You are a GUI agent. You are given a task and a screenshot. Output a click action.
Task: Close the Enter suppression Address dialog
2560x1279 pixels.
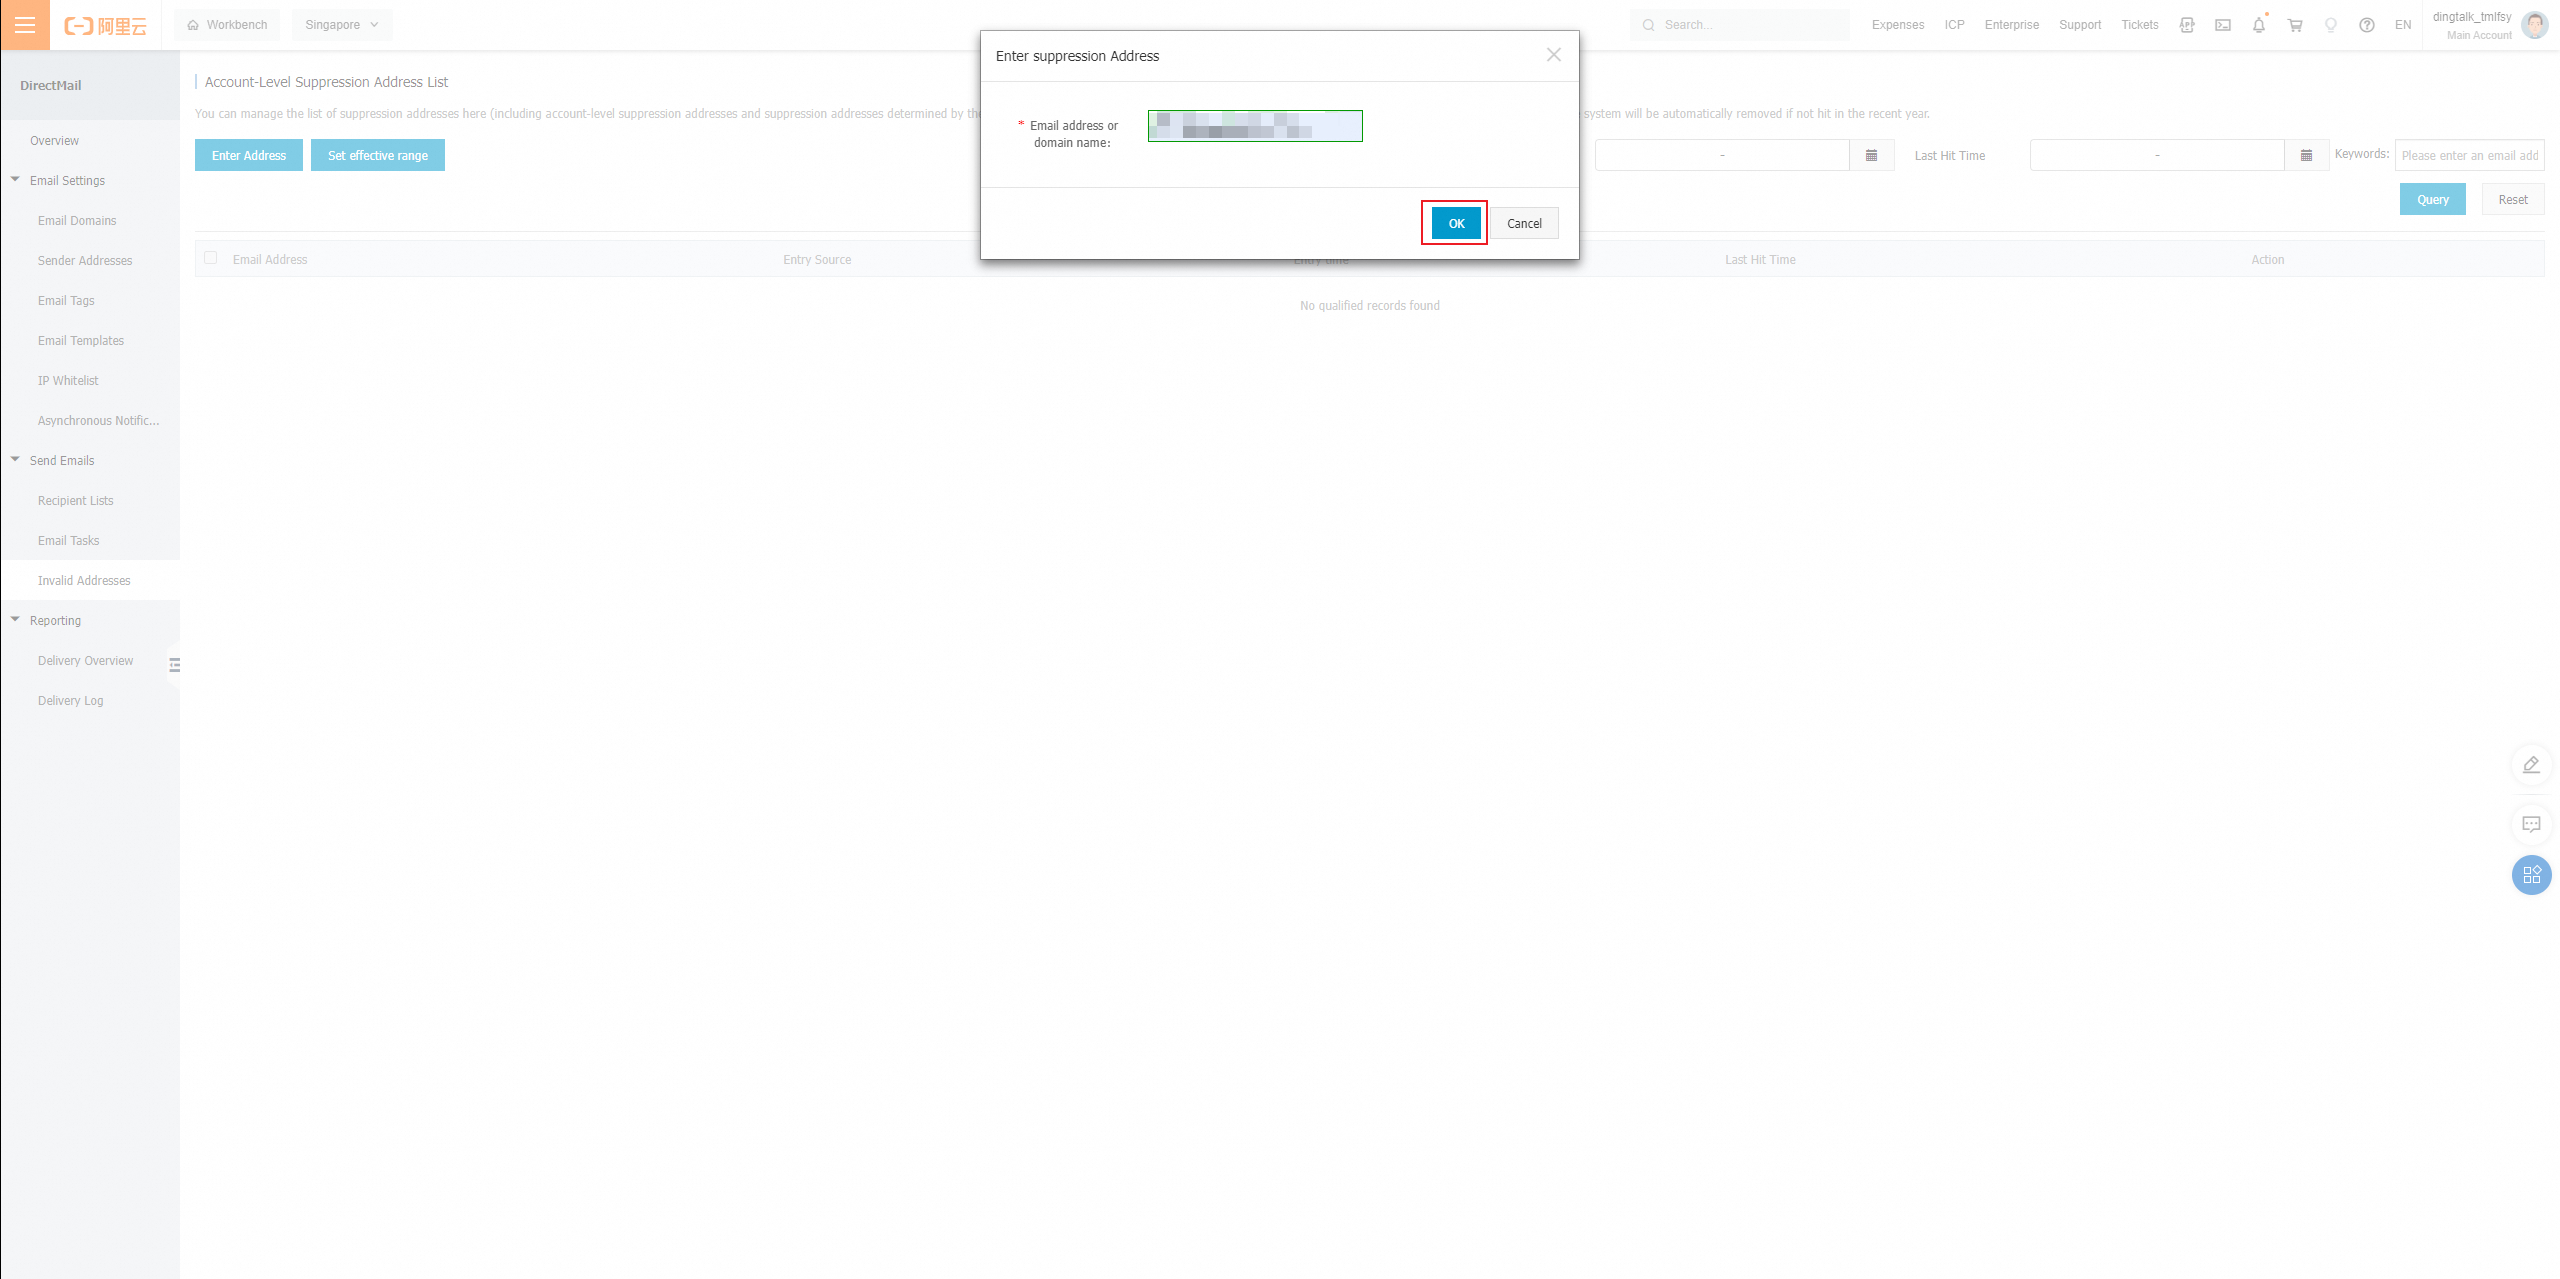point(1553,55)
